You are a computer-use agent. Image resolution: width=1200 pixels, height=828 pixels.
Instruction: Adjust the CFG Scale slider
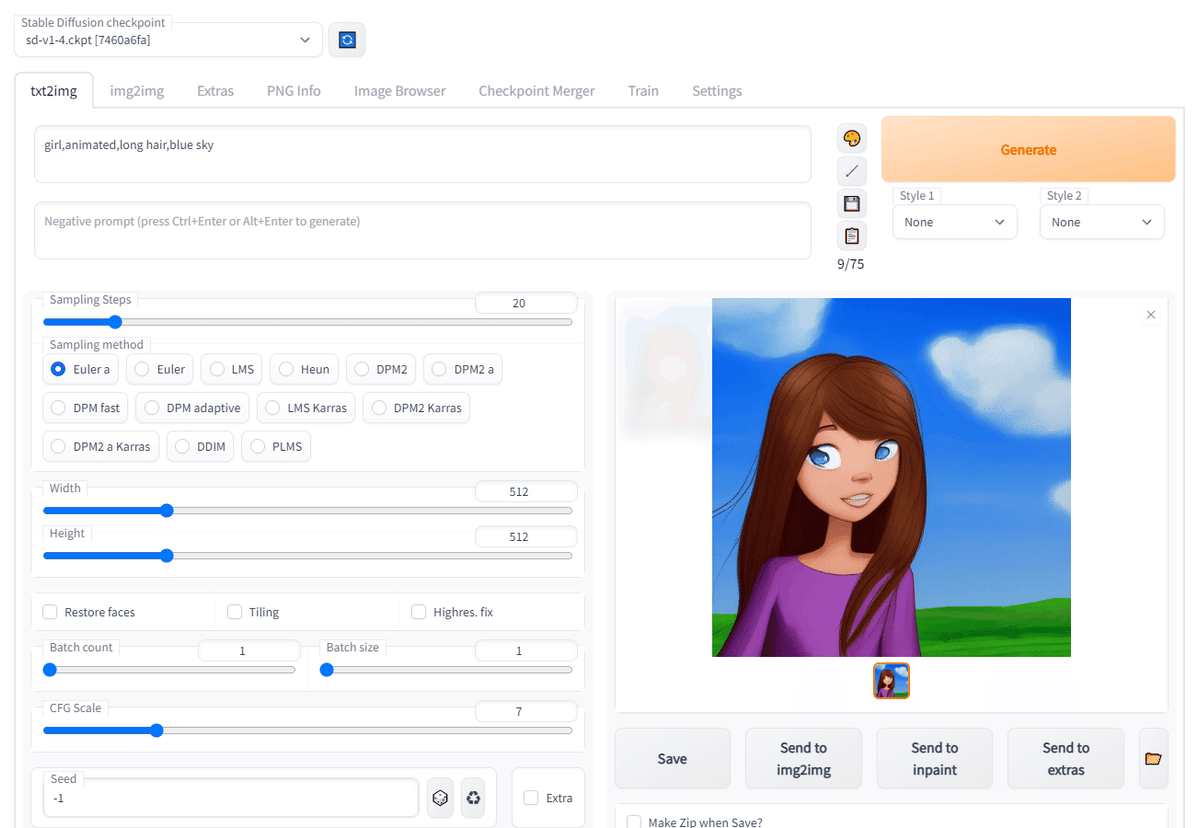tap(308, 731)
